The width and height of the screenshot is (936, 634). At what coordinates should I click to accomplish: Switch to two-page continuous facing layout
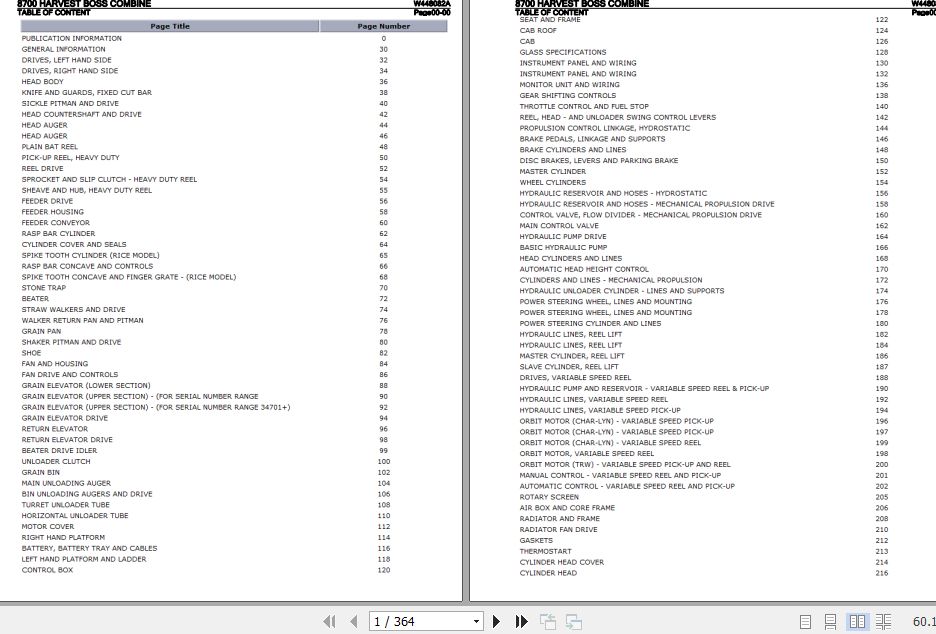tap(883, 621)
